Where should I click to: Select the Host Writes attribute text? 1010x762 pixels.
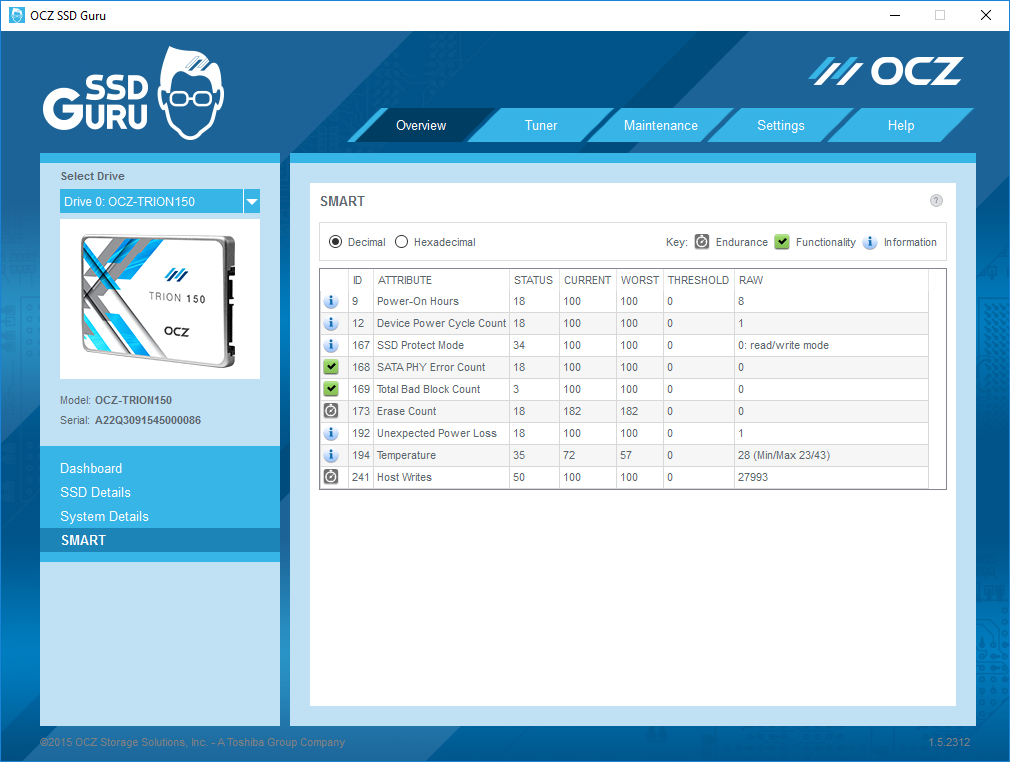pos(404,477)
